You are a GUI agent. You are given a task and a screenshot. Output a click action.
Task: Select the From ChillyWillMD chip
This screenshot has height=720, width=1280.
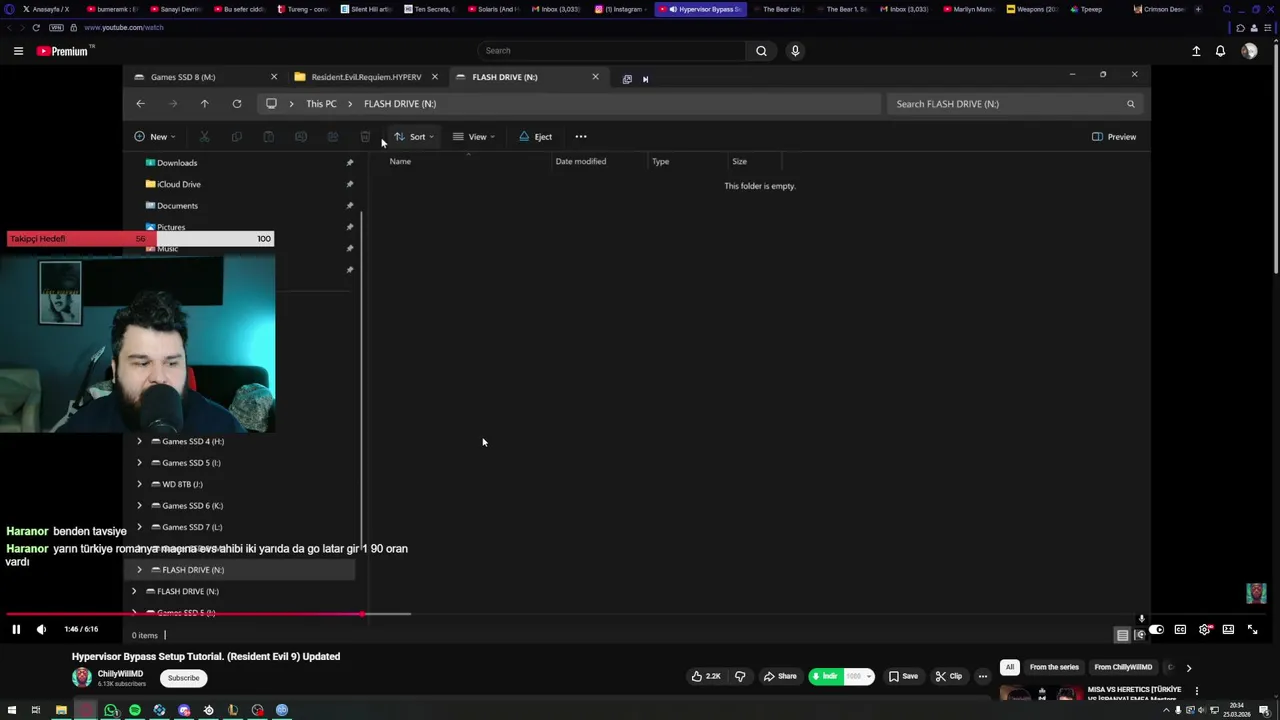click(x=1123, y=668)
